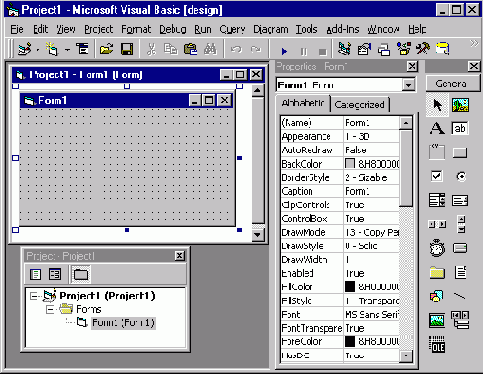Open the Data View Window icon

tap(443, 49)
